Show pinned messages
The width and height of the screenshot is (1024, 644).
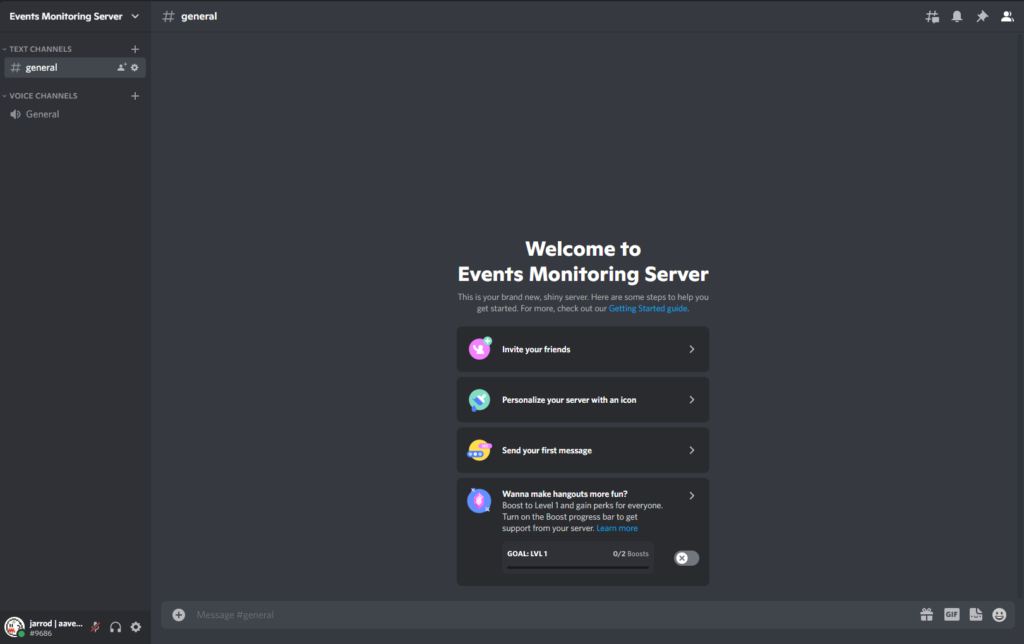pos(982,16)
